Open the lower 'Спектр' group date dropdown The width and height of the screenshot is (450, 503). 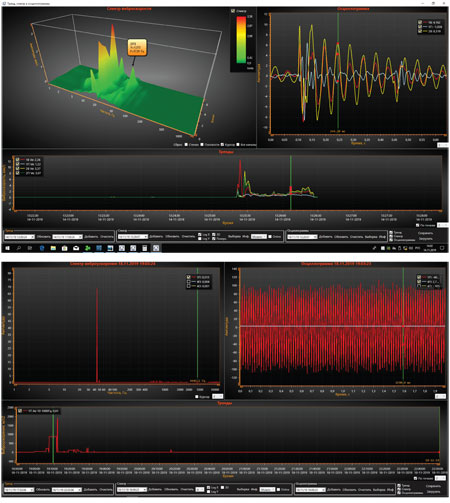[132, 490]
